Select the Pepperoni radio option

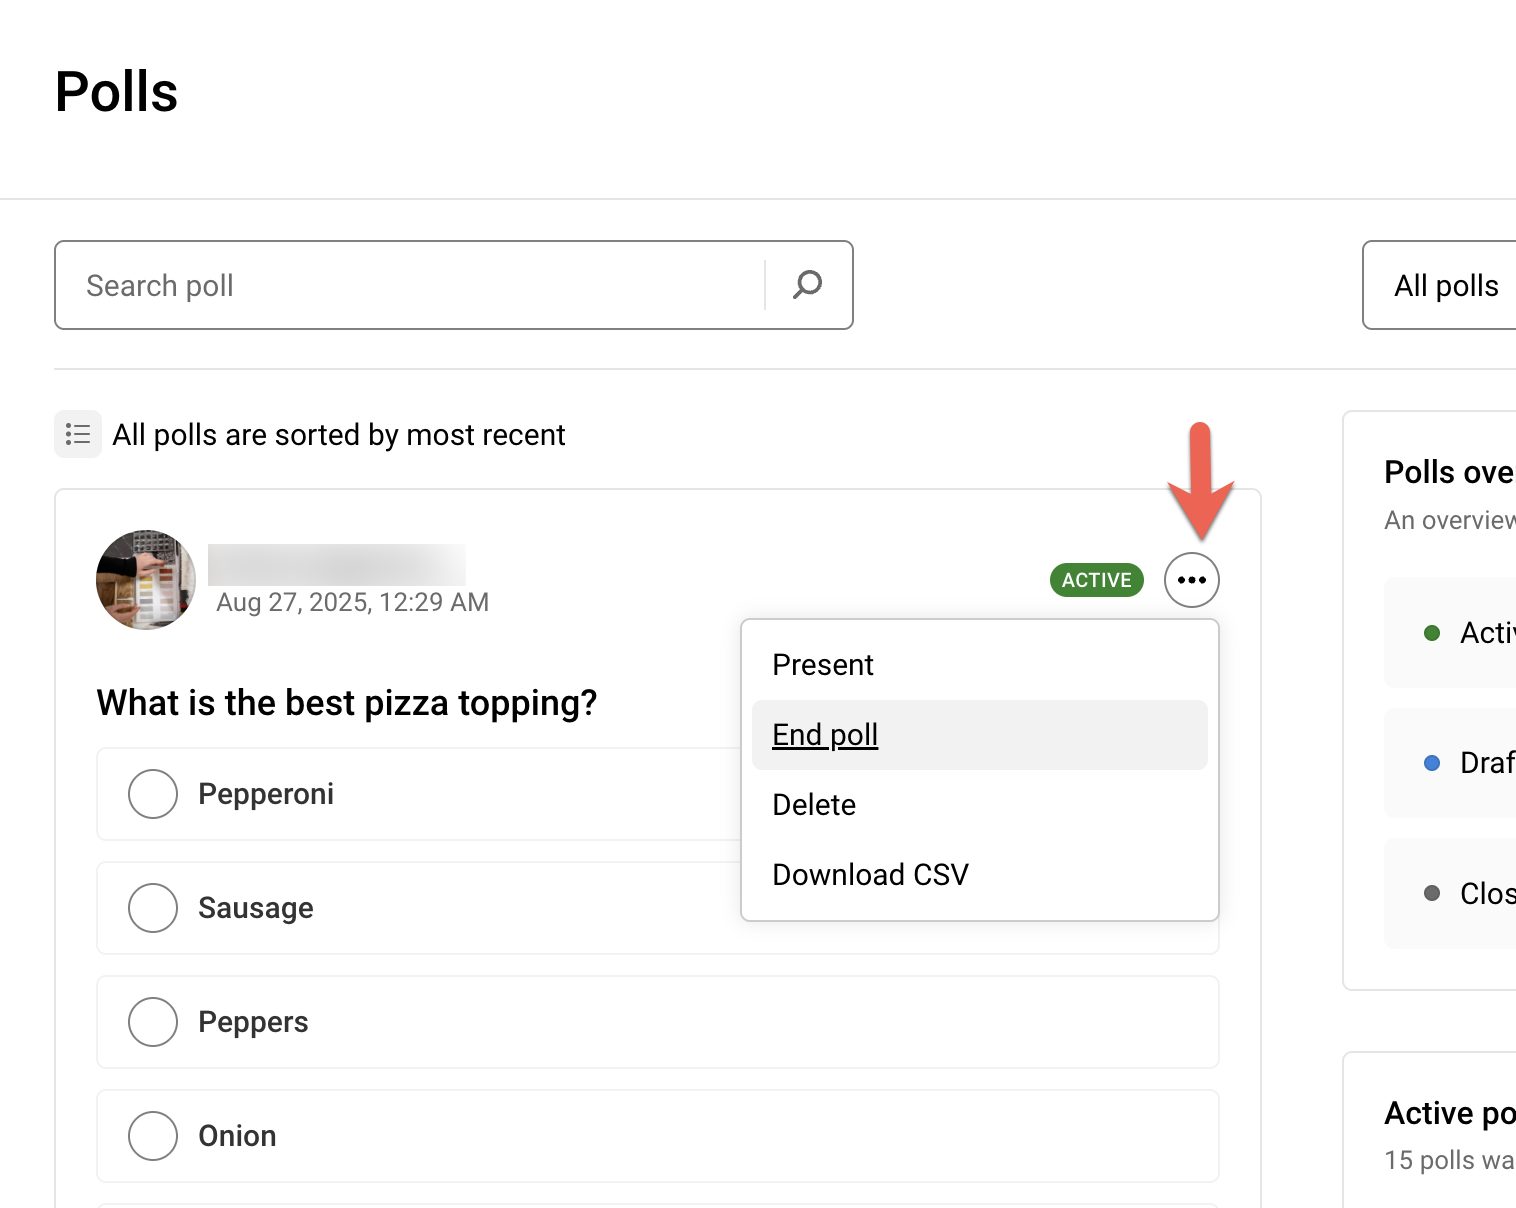pos(153,794)
